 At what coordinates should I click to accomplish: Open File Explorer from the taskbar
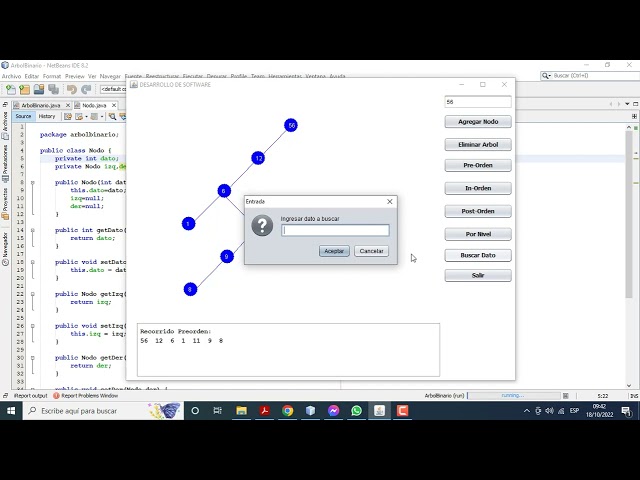tap(241, 411)
